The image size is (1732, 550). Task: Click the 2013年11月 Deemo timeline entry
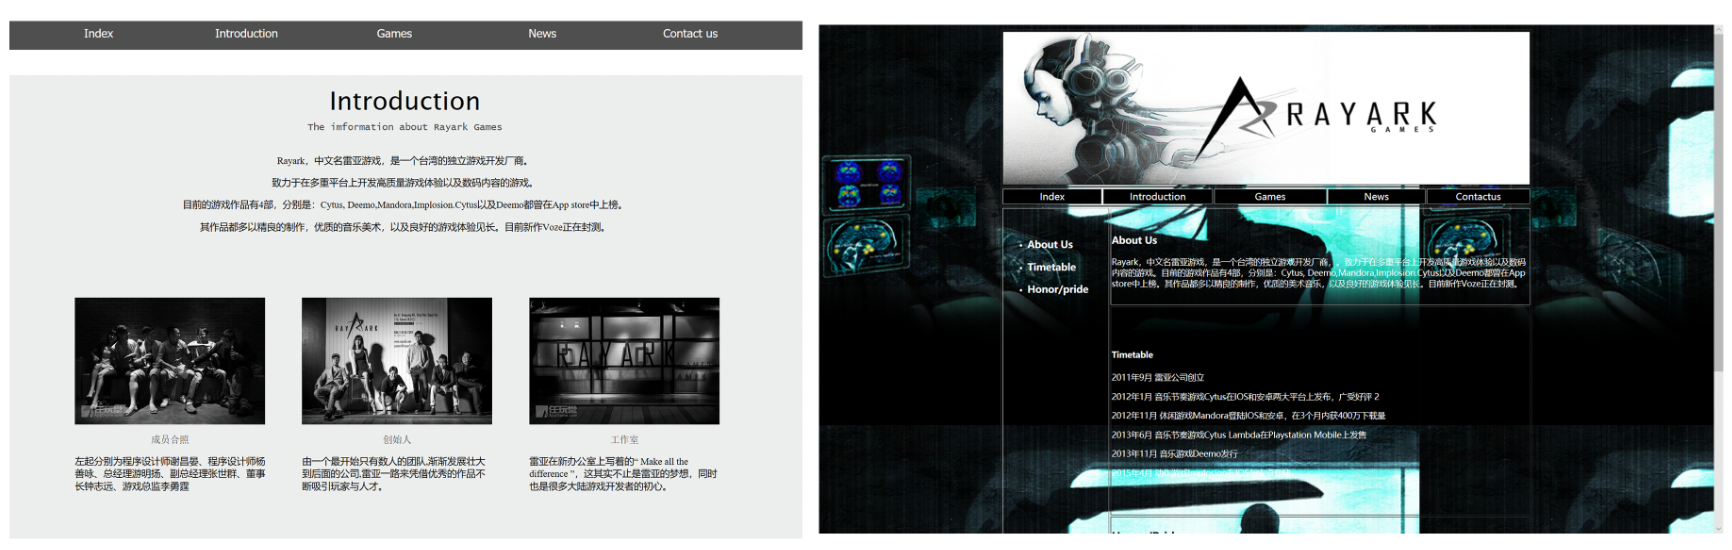[x=1174, y=454]
